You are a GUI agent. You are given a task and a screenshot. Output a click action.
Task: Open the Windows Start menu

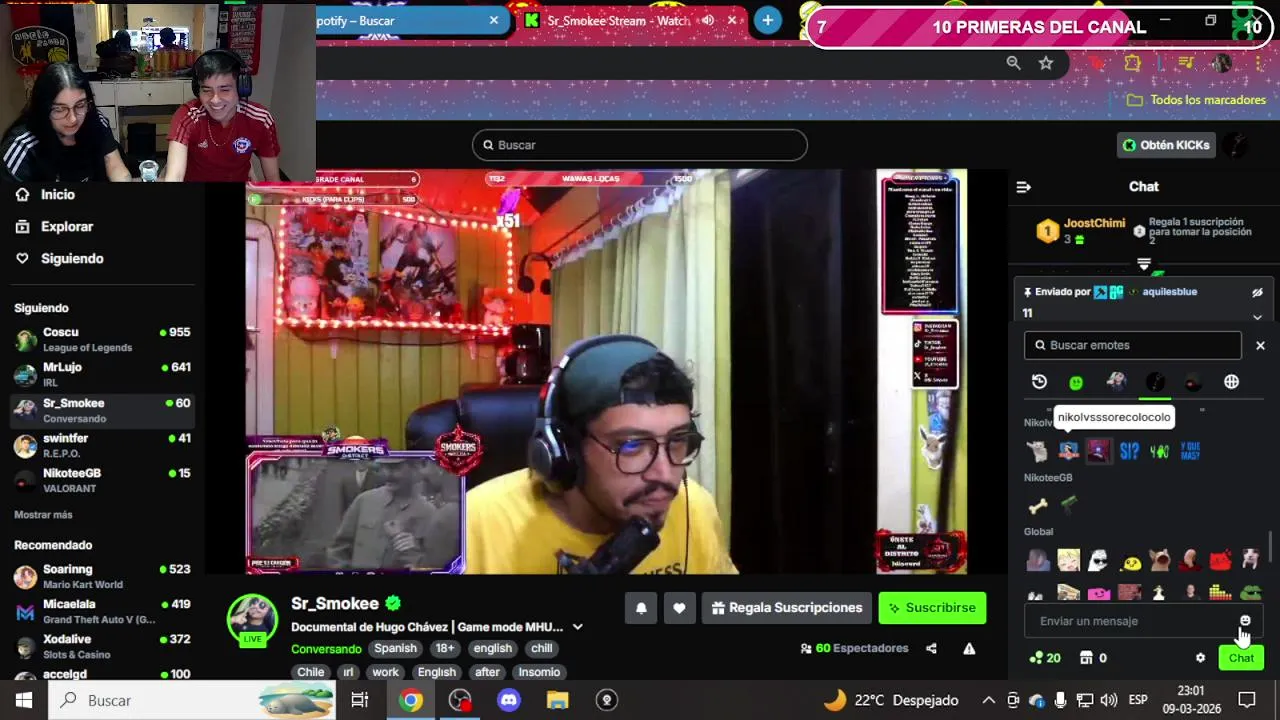[24, 700]
